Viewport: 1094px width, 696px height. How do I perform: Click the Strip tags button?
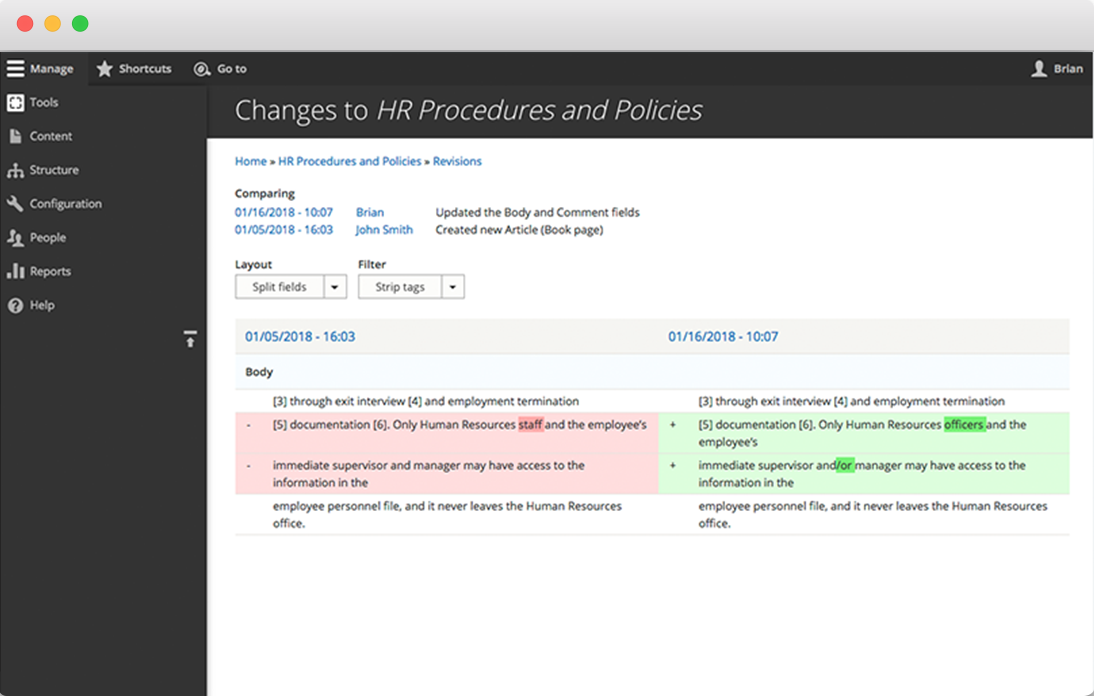coord(400,287)
